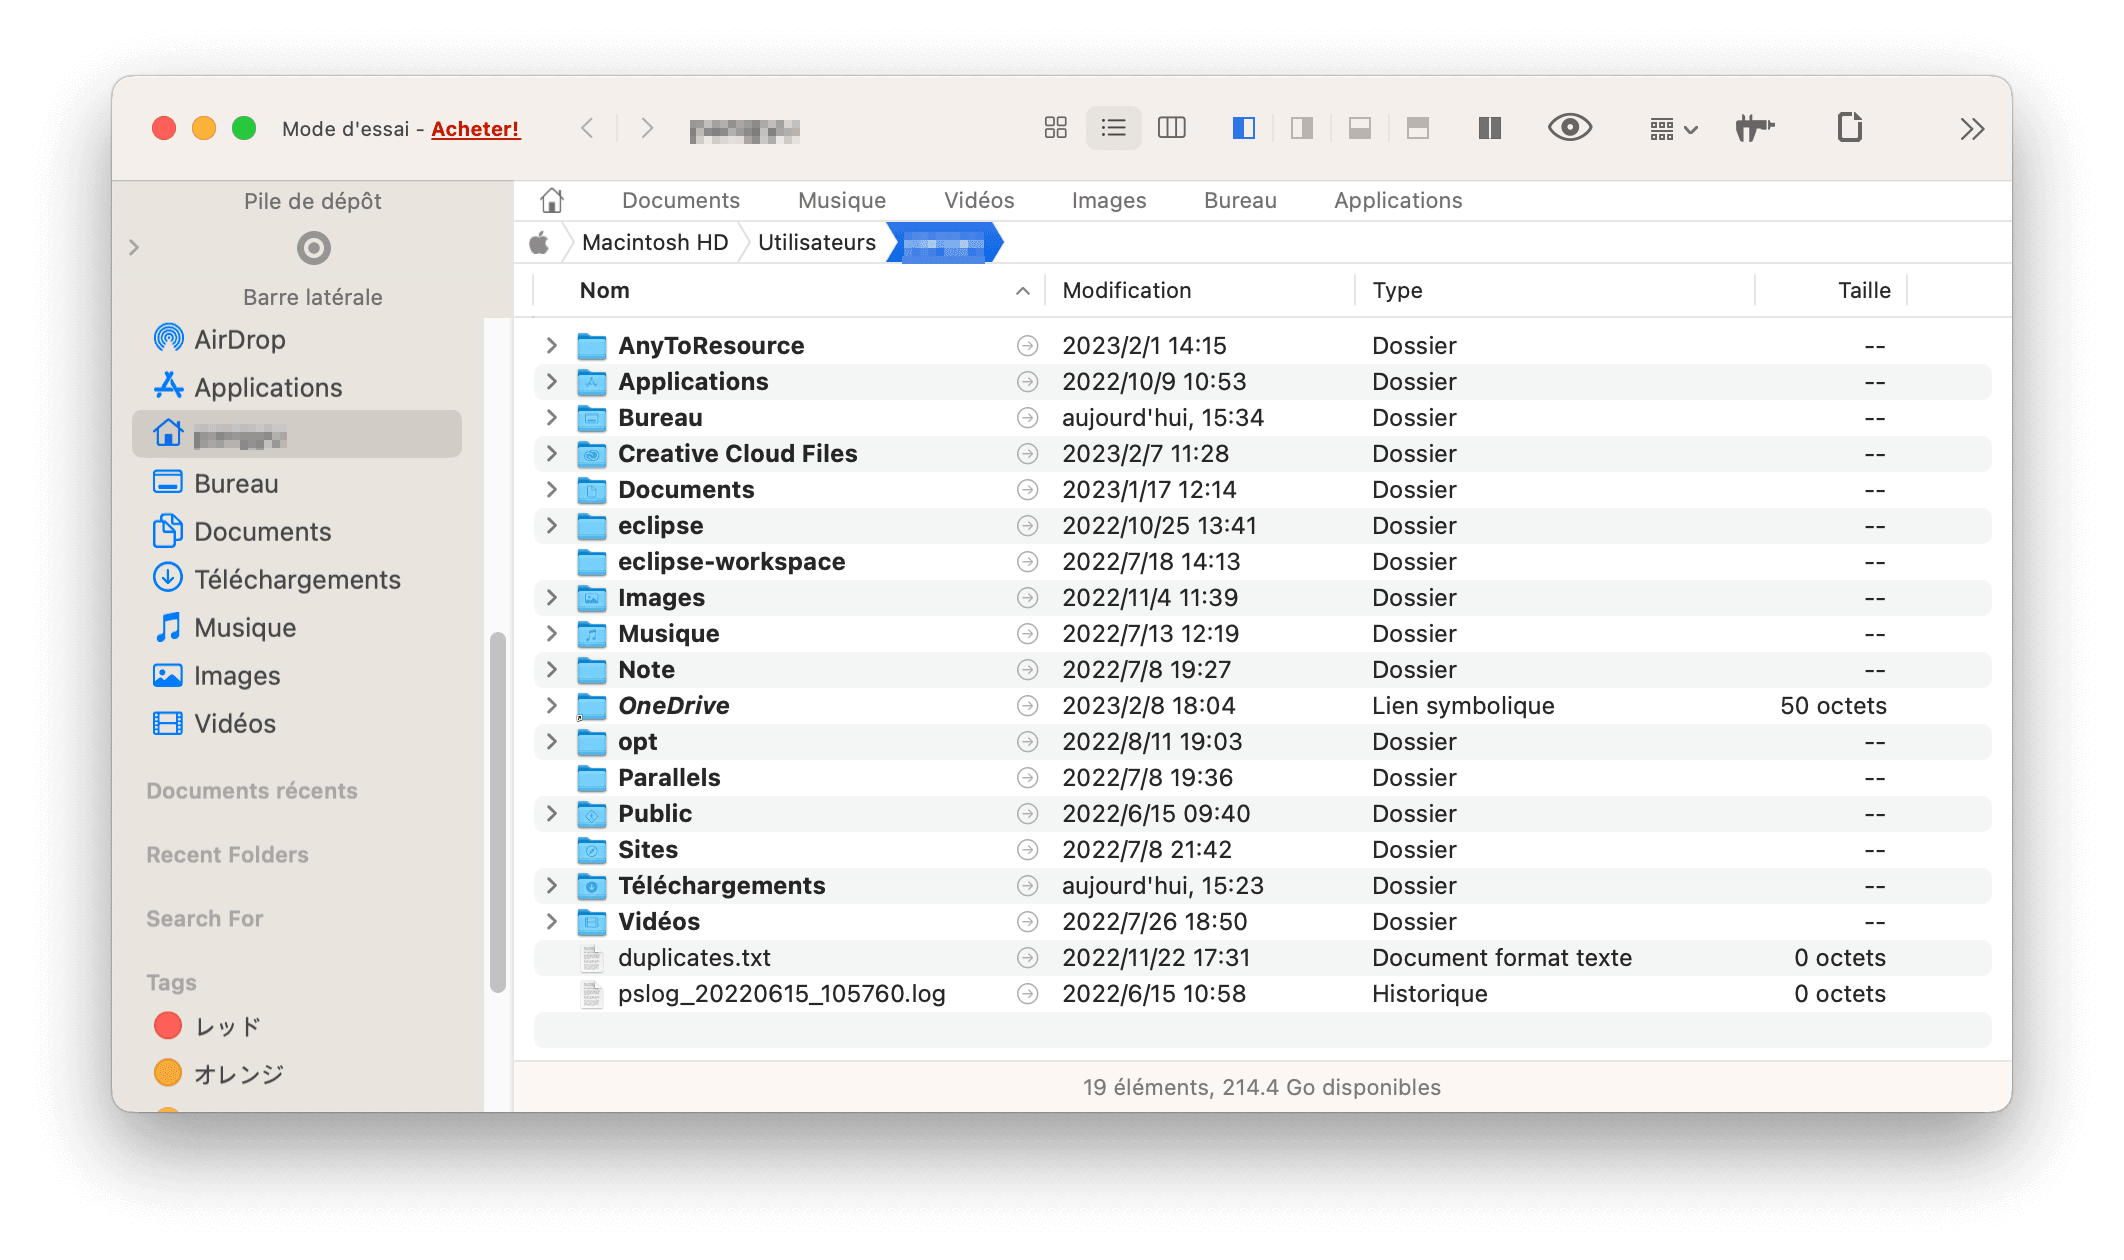The image size is (2124, 1260).
Task: Sort by Taille column header
Action: coord(1831,290)
